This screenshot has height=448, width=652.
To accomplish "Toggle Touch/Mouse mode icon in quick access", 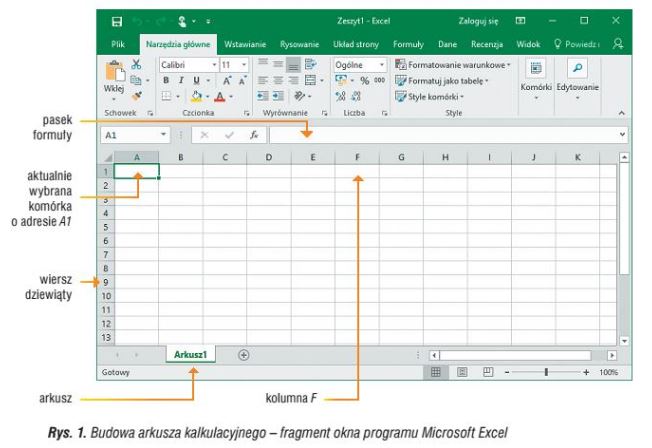I will pos(182,21).
